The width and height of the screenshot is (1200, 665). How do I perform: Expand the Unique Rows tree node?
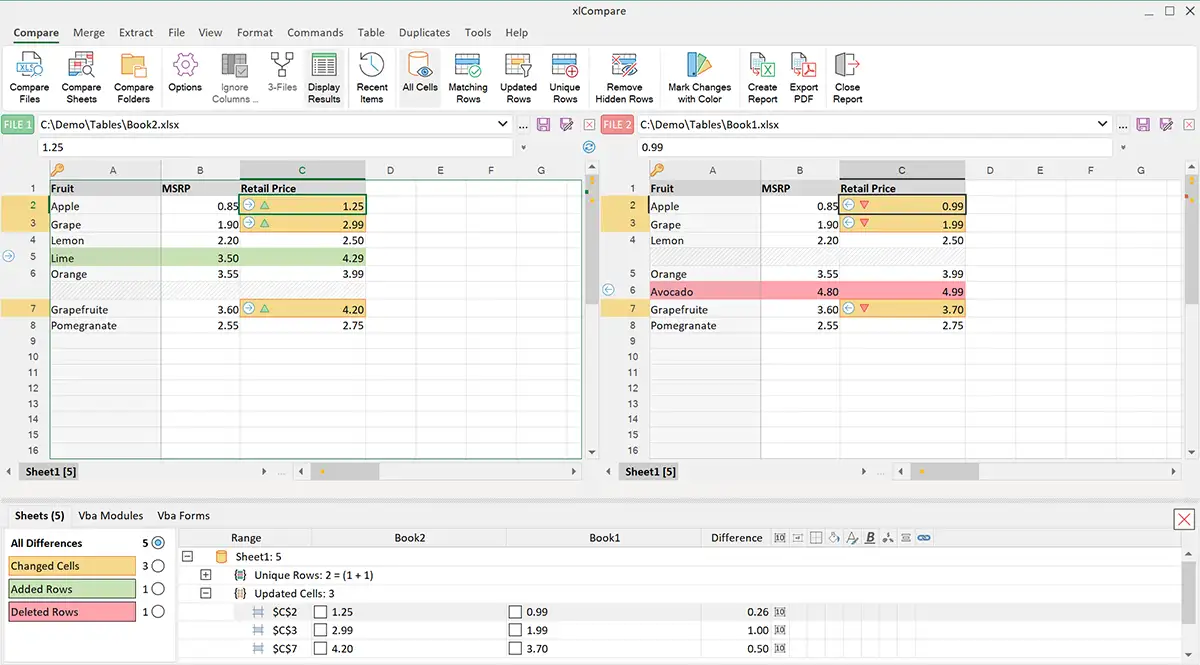pyautogui.click(x=206, y=575)
